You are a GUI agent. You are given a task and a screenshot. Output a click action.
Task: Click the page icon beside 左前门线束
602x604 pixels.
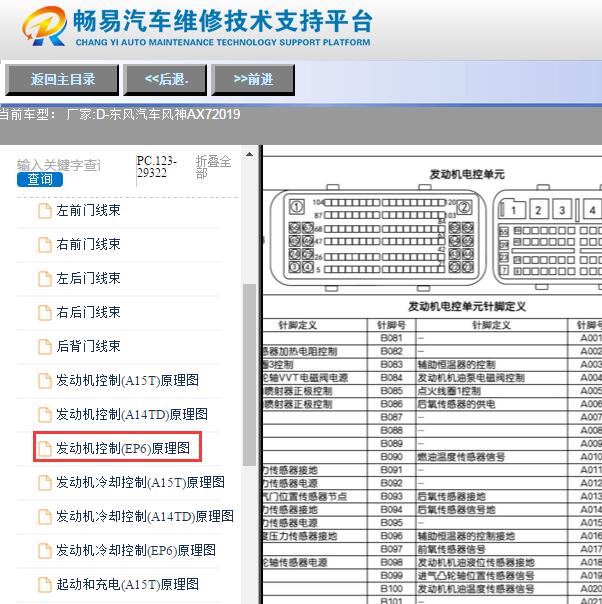45,211
